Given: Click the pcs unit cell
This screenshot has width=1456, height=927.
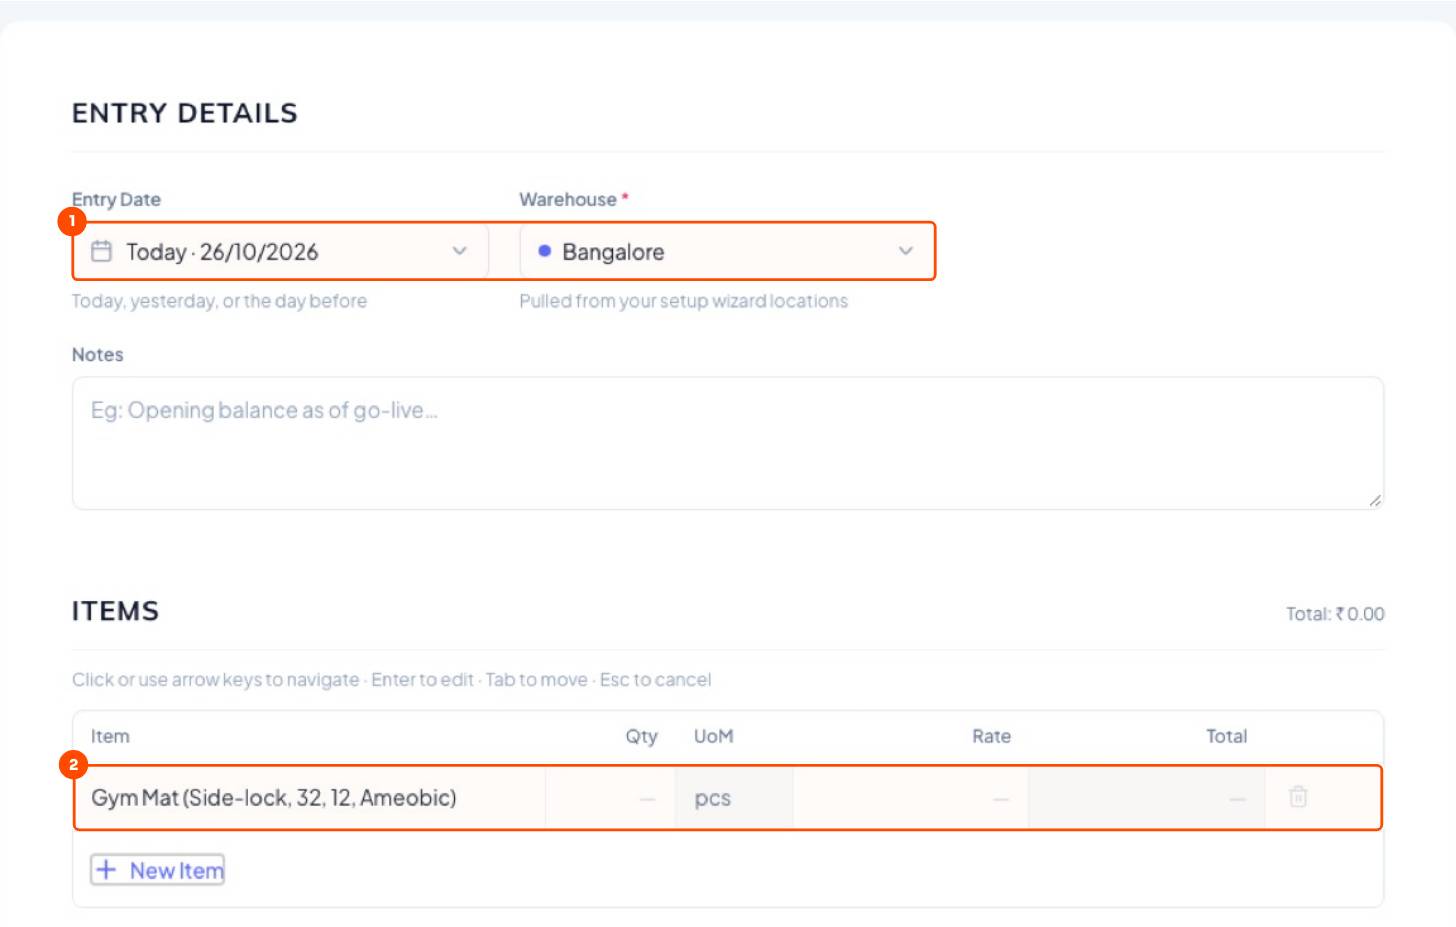Looking at the screenshot, I should [734, 798].
